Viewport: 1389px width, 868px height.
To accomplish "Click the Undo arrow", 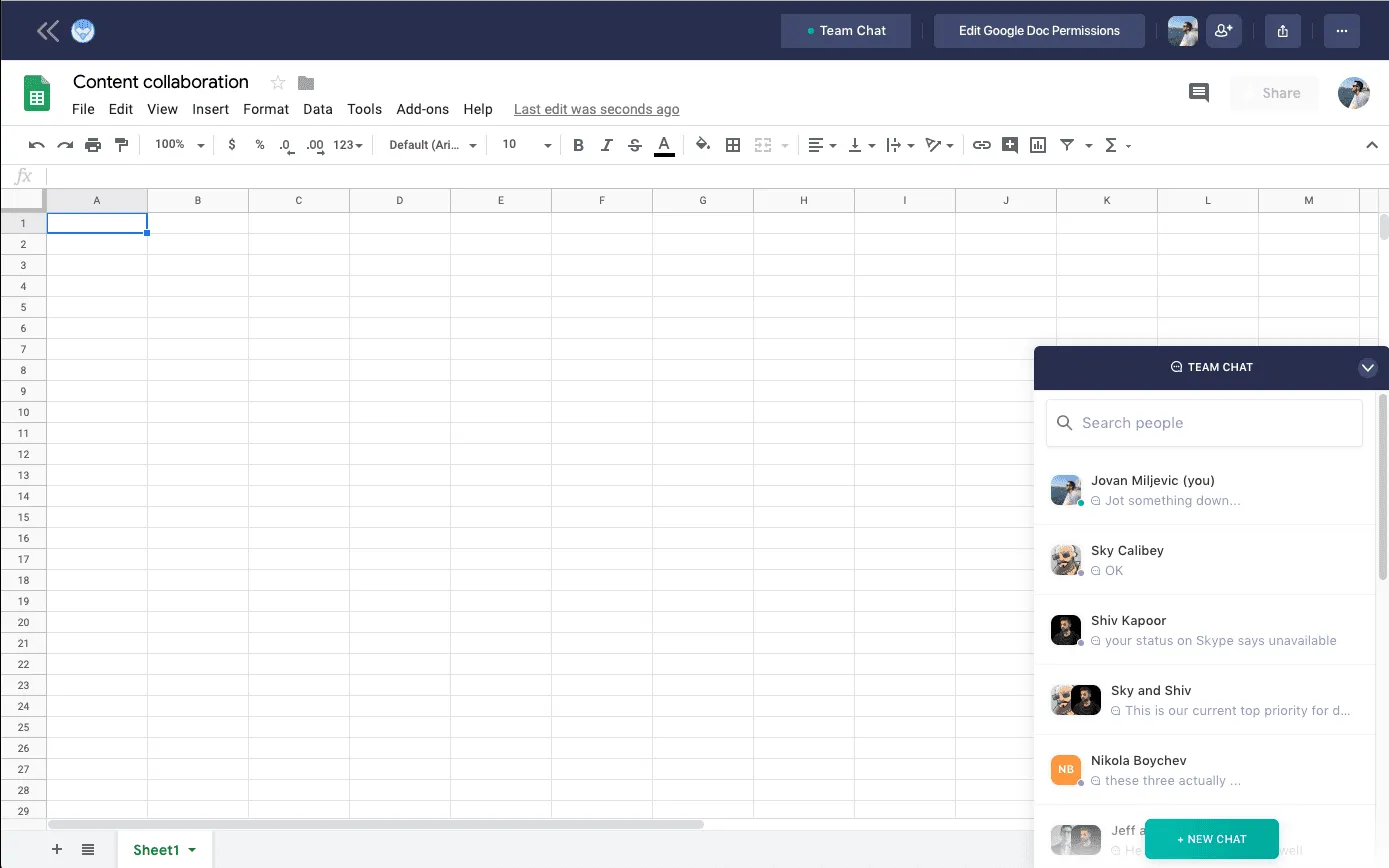I will click(x=36, y=145).
